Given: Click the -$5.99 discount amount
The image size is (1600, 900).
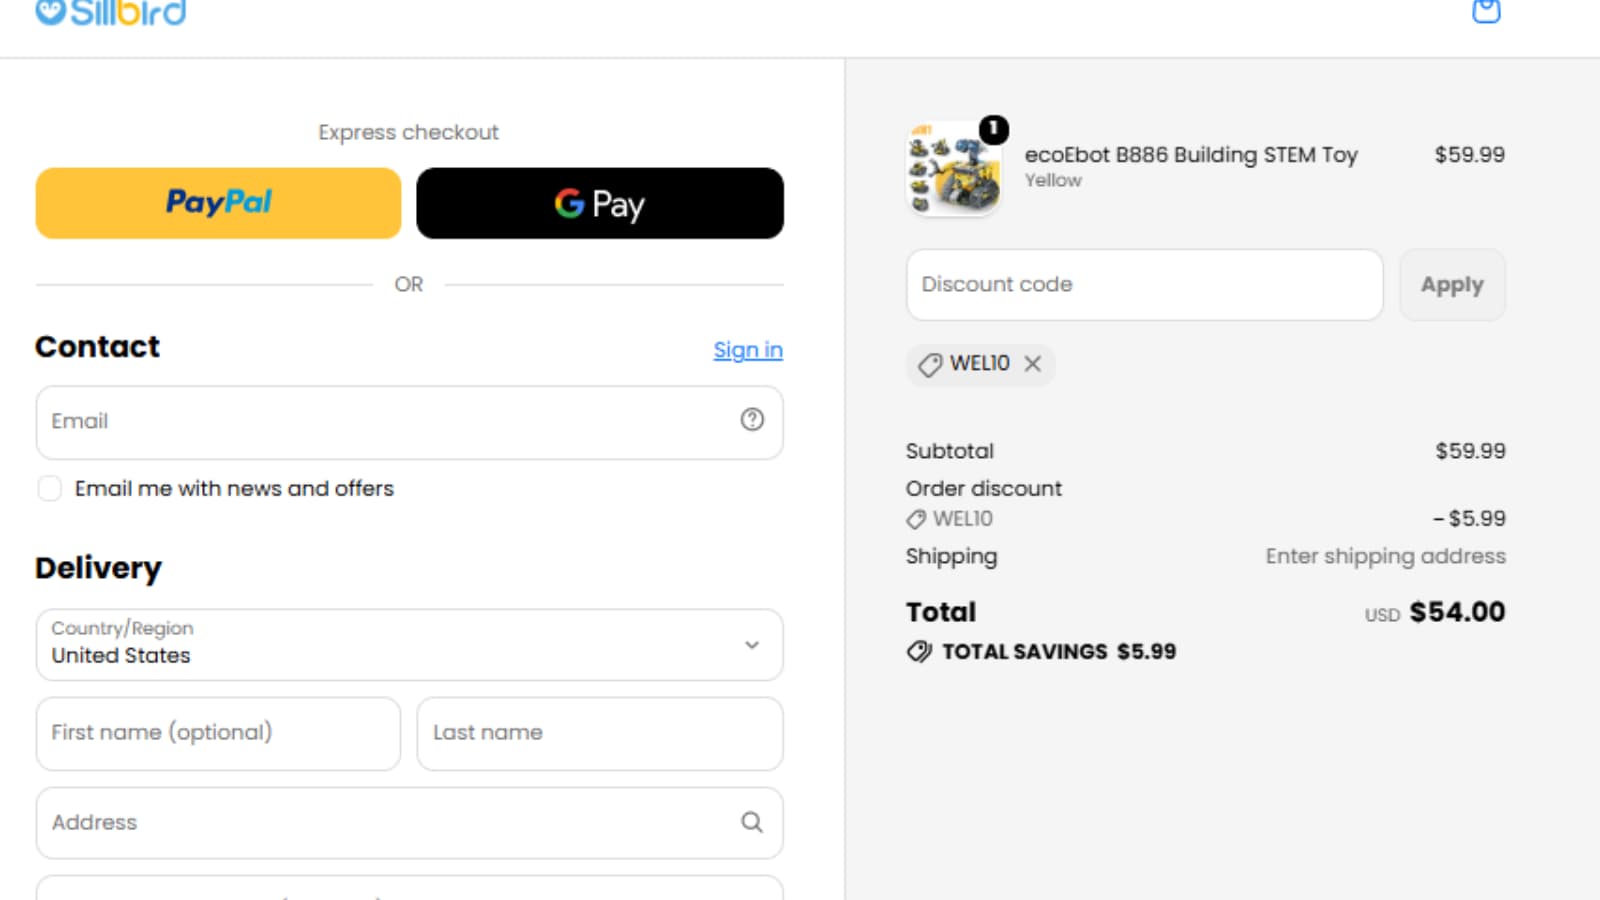Looking at the screenshot, I should (1469, 519).
